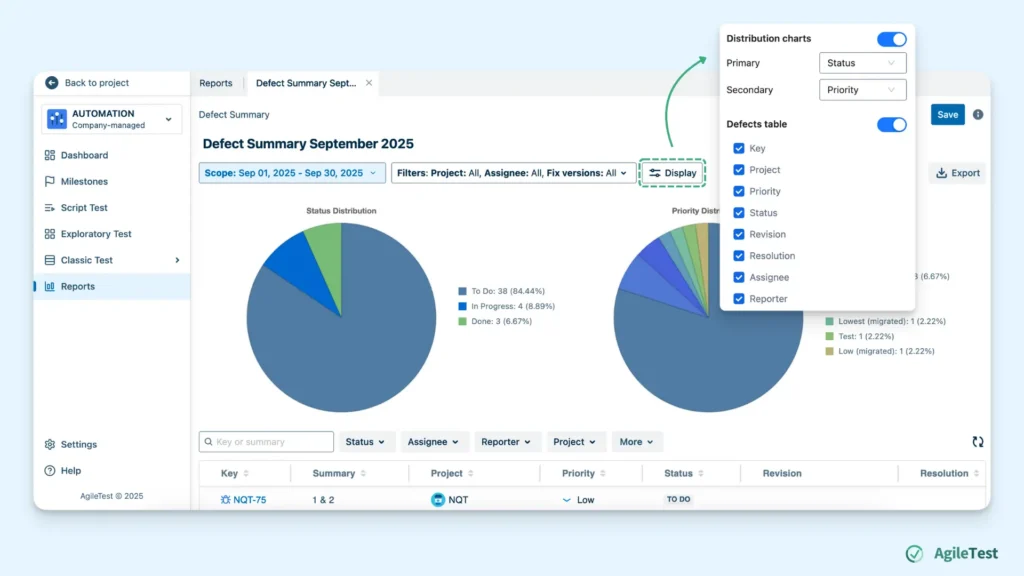
Task: Uncheck the Resolution column checkbox
Action: (x=739, y=256)
